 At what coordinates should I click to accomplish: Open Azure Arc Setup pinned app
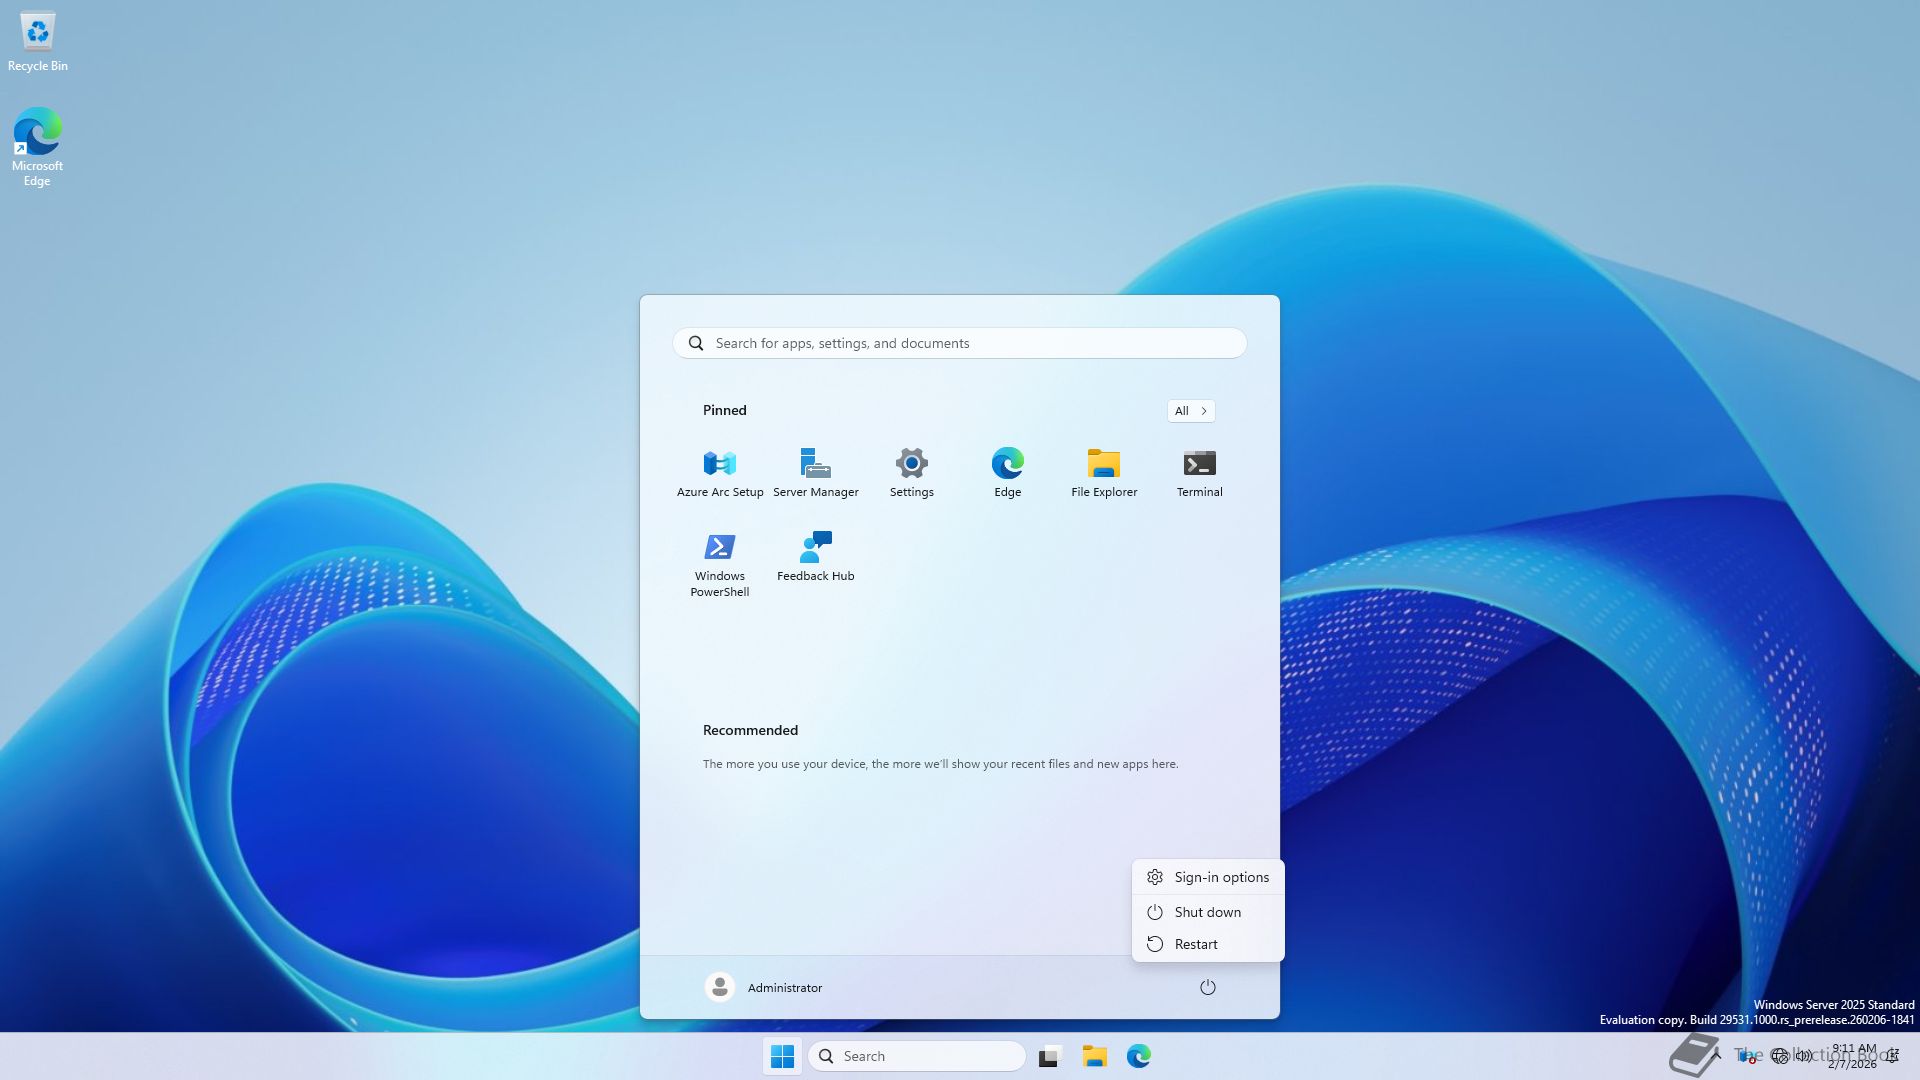[x=719, y=472]
